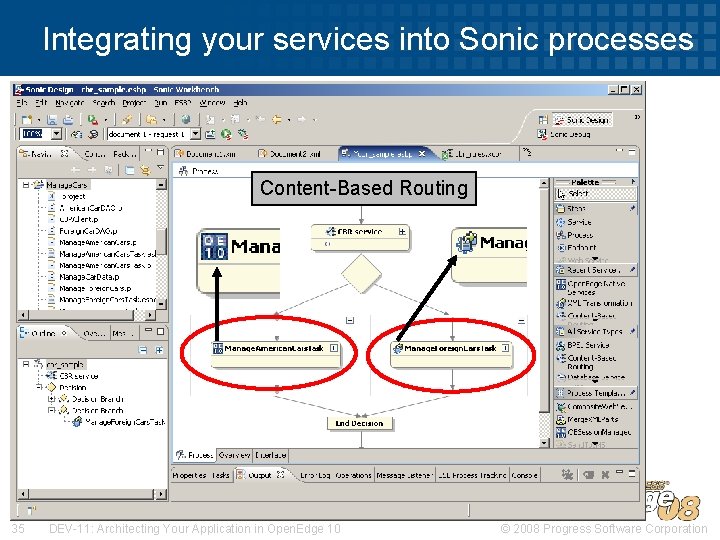Collapse the ManageCars project tree node
Screen dimensions: 720x540
click(x=26, y=185)
